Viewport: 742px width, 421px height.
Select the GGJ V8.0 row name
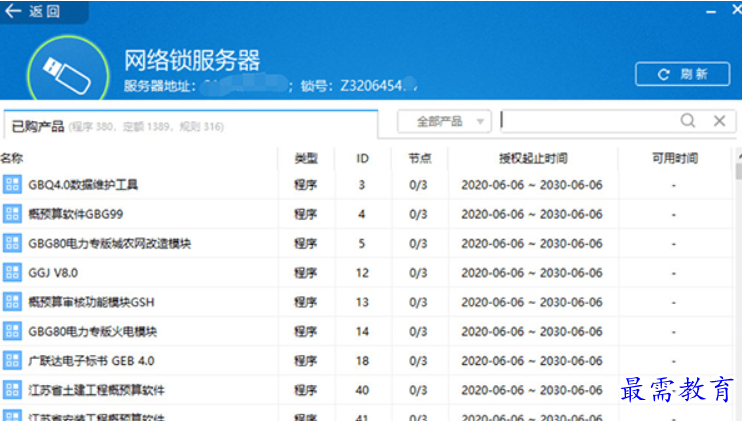pyautogui.click(x=53, y=273)
